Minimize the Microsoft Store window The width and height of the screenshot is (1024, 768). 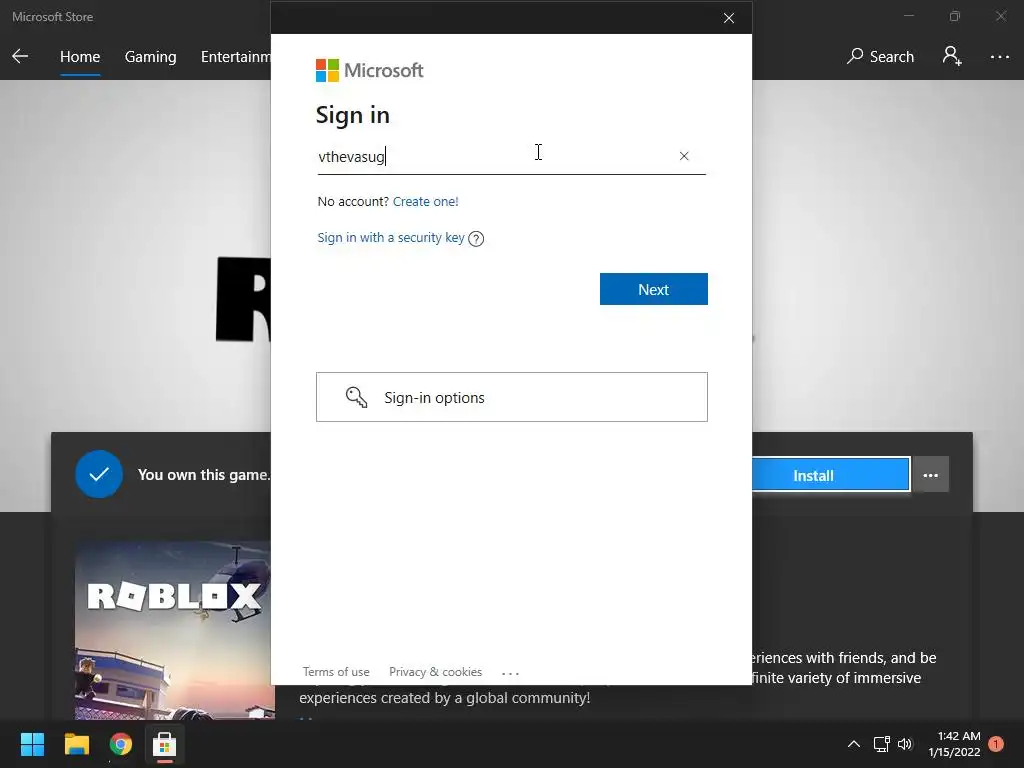tap(908, 16)
